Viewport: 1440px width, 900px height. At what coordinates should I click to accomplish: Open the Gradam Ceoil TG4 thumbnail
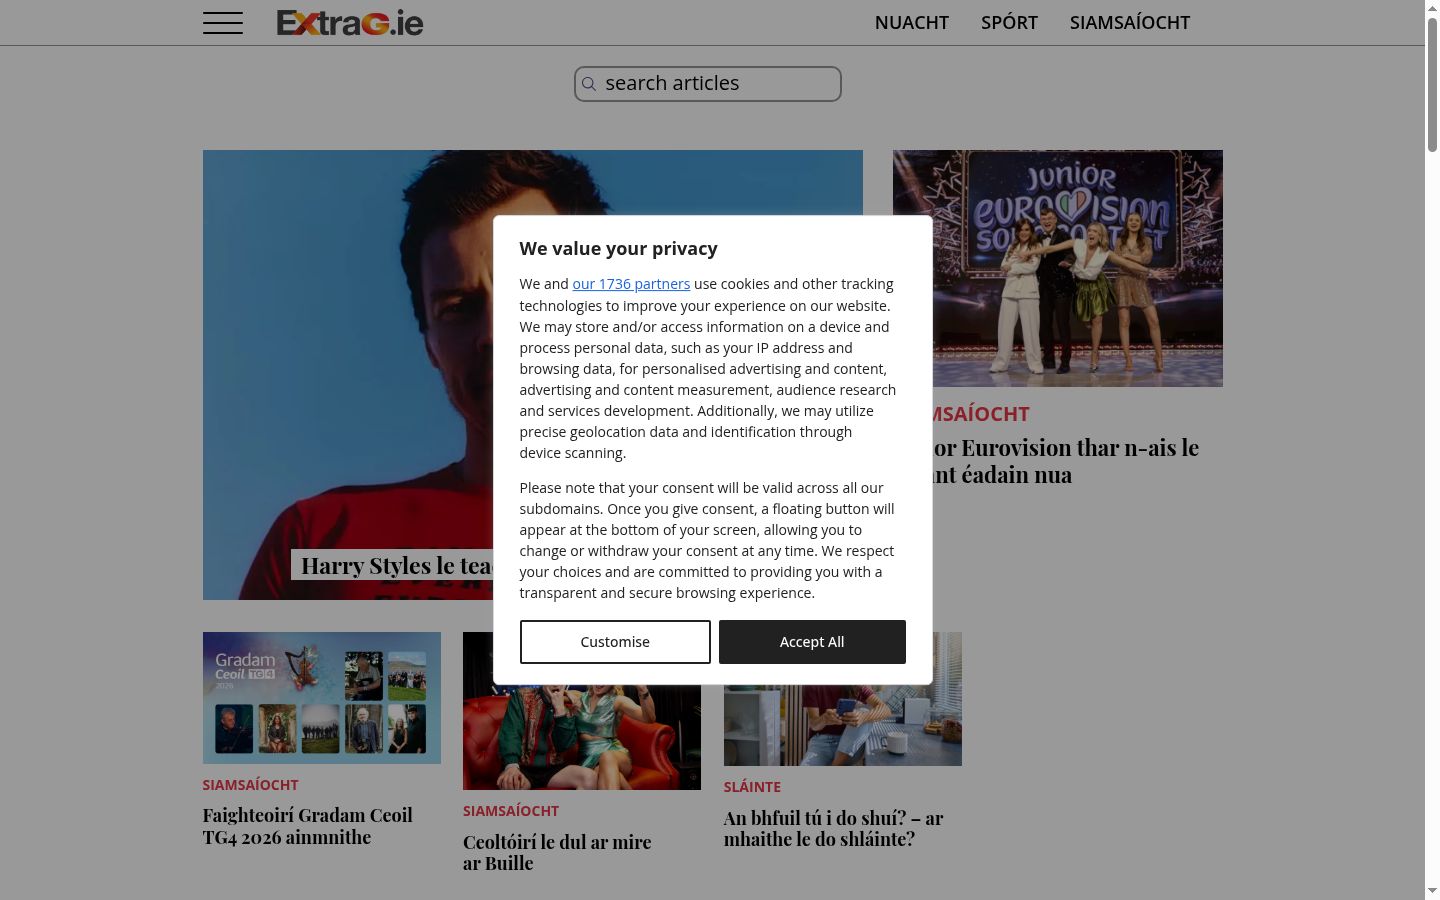click(322, 698)
